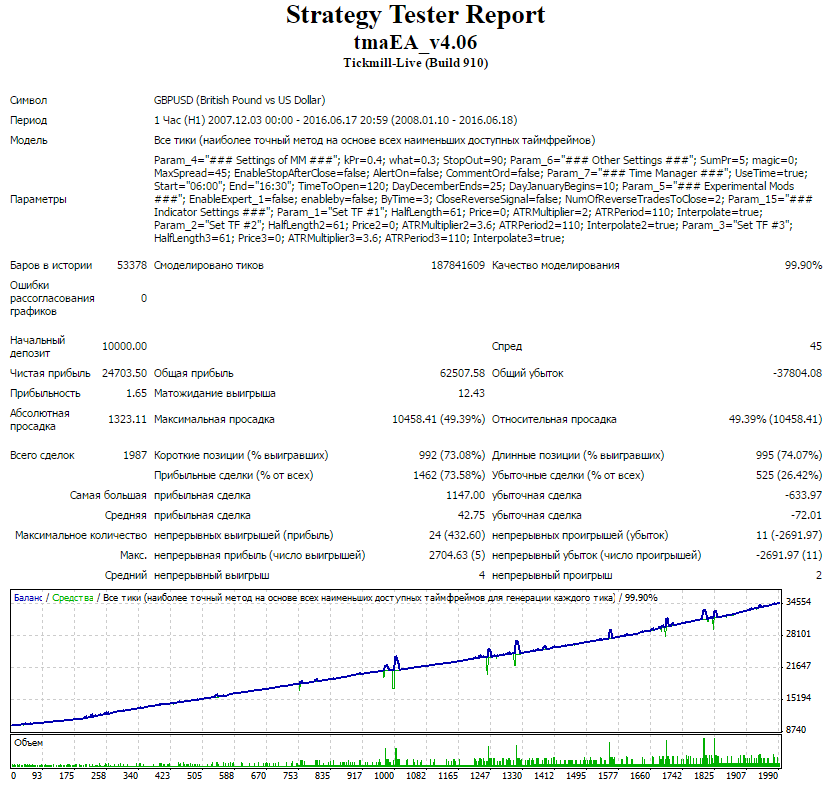Click the 'Начальный депозит' label

[37, 347]
